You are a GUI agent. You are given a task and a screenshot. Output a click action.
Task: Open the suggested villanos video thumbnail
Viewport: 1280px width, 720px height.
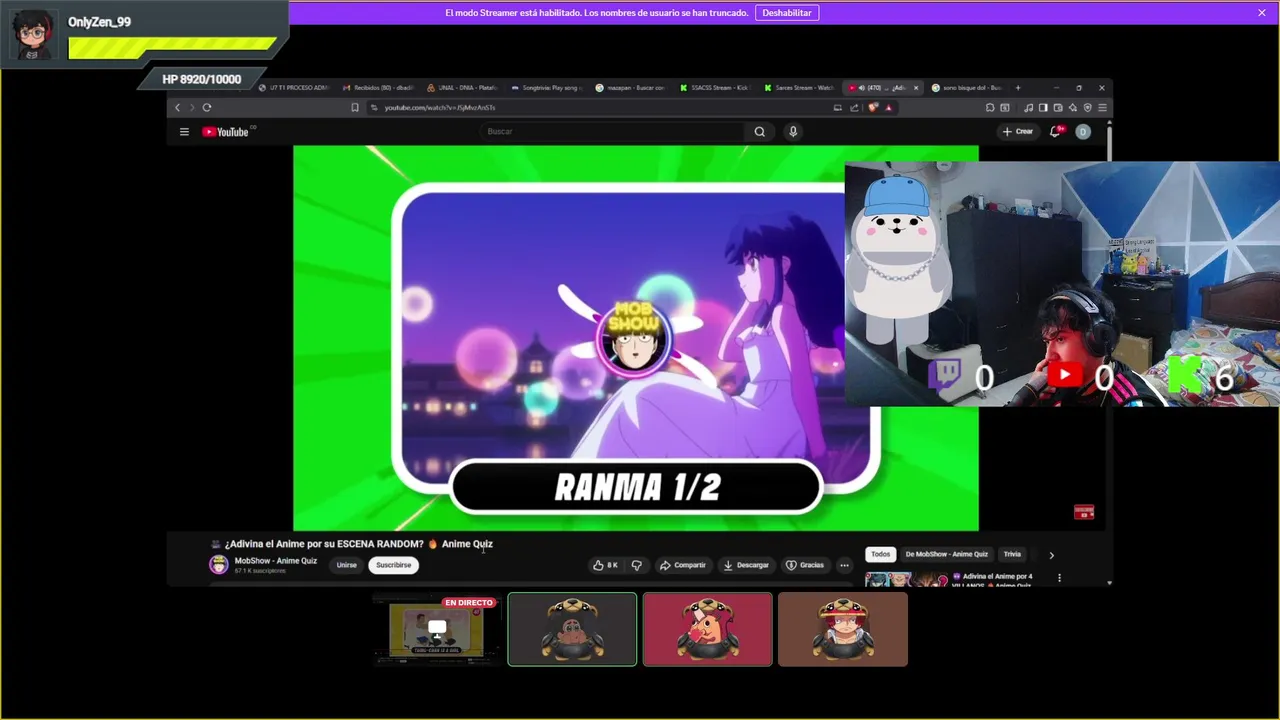pyautogui.click(x=906, y=579)
